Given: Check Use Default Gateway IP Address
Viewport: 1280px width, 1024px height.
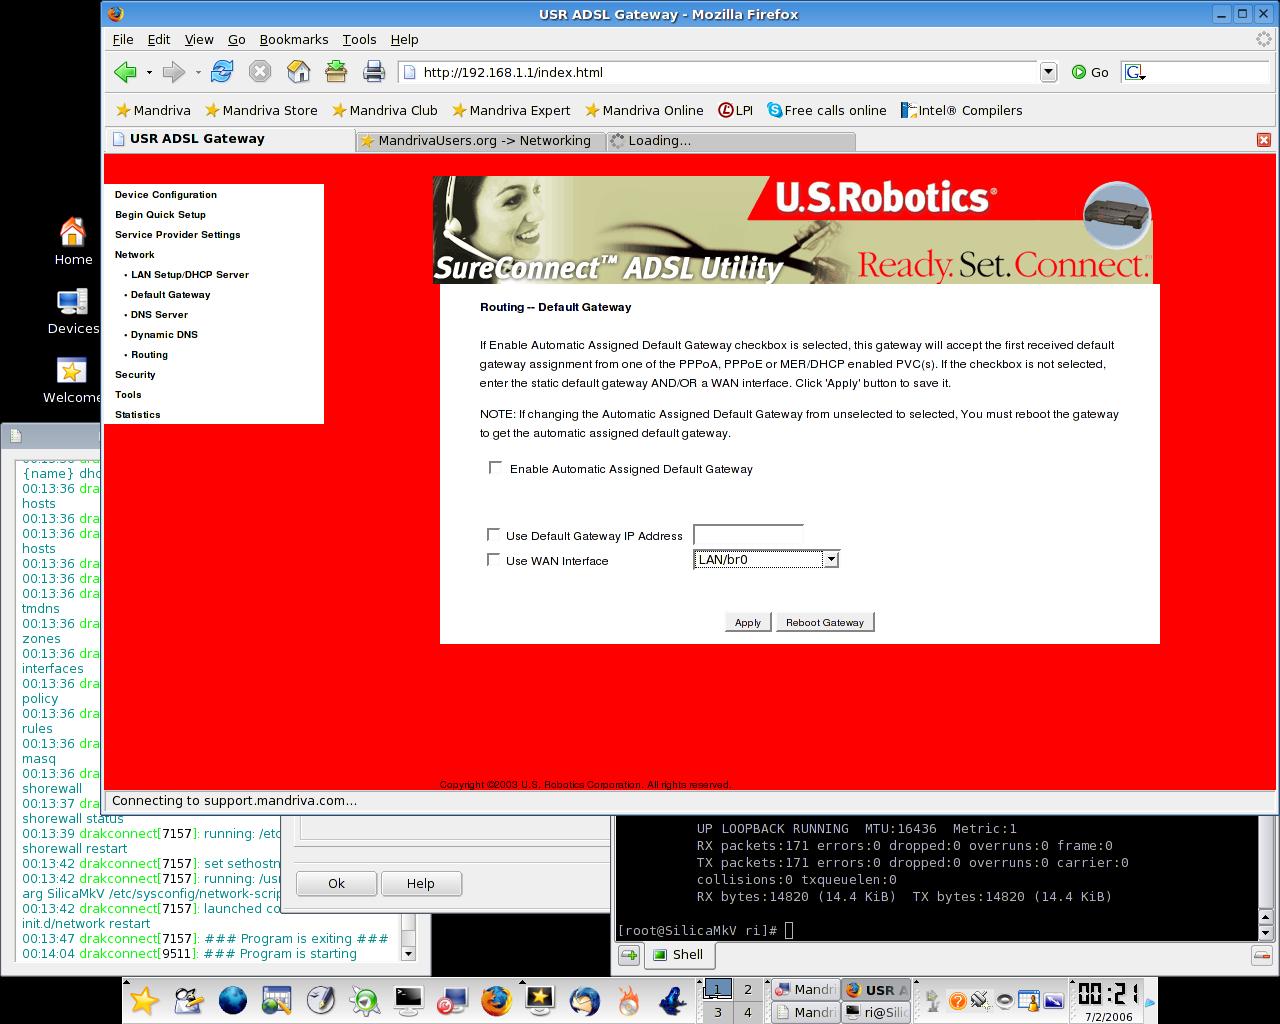Looking at the screenshot, I should (493, 535).
